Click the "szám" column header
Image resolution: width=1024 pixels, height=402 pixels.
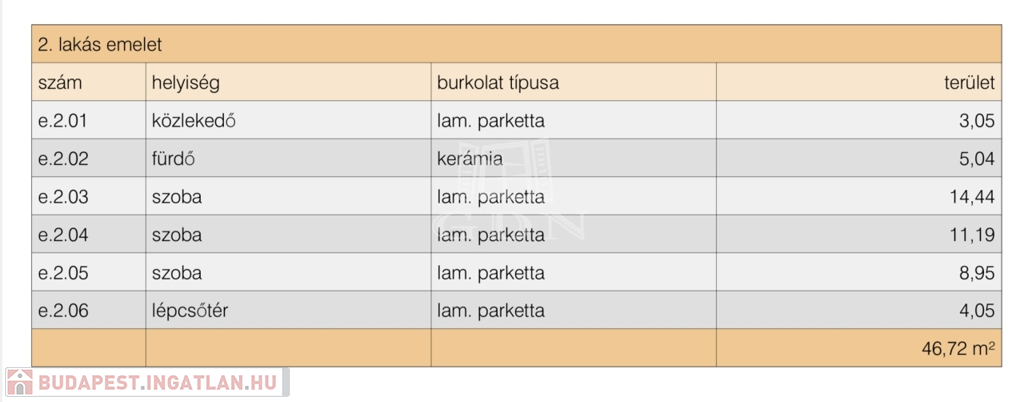pyautogui.click(x=60, y=83)
